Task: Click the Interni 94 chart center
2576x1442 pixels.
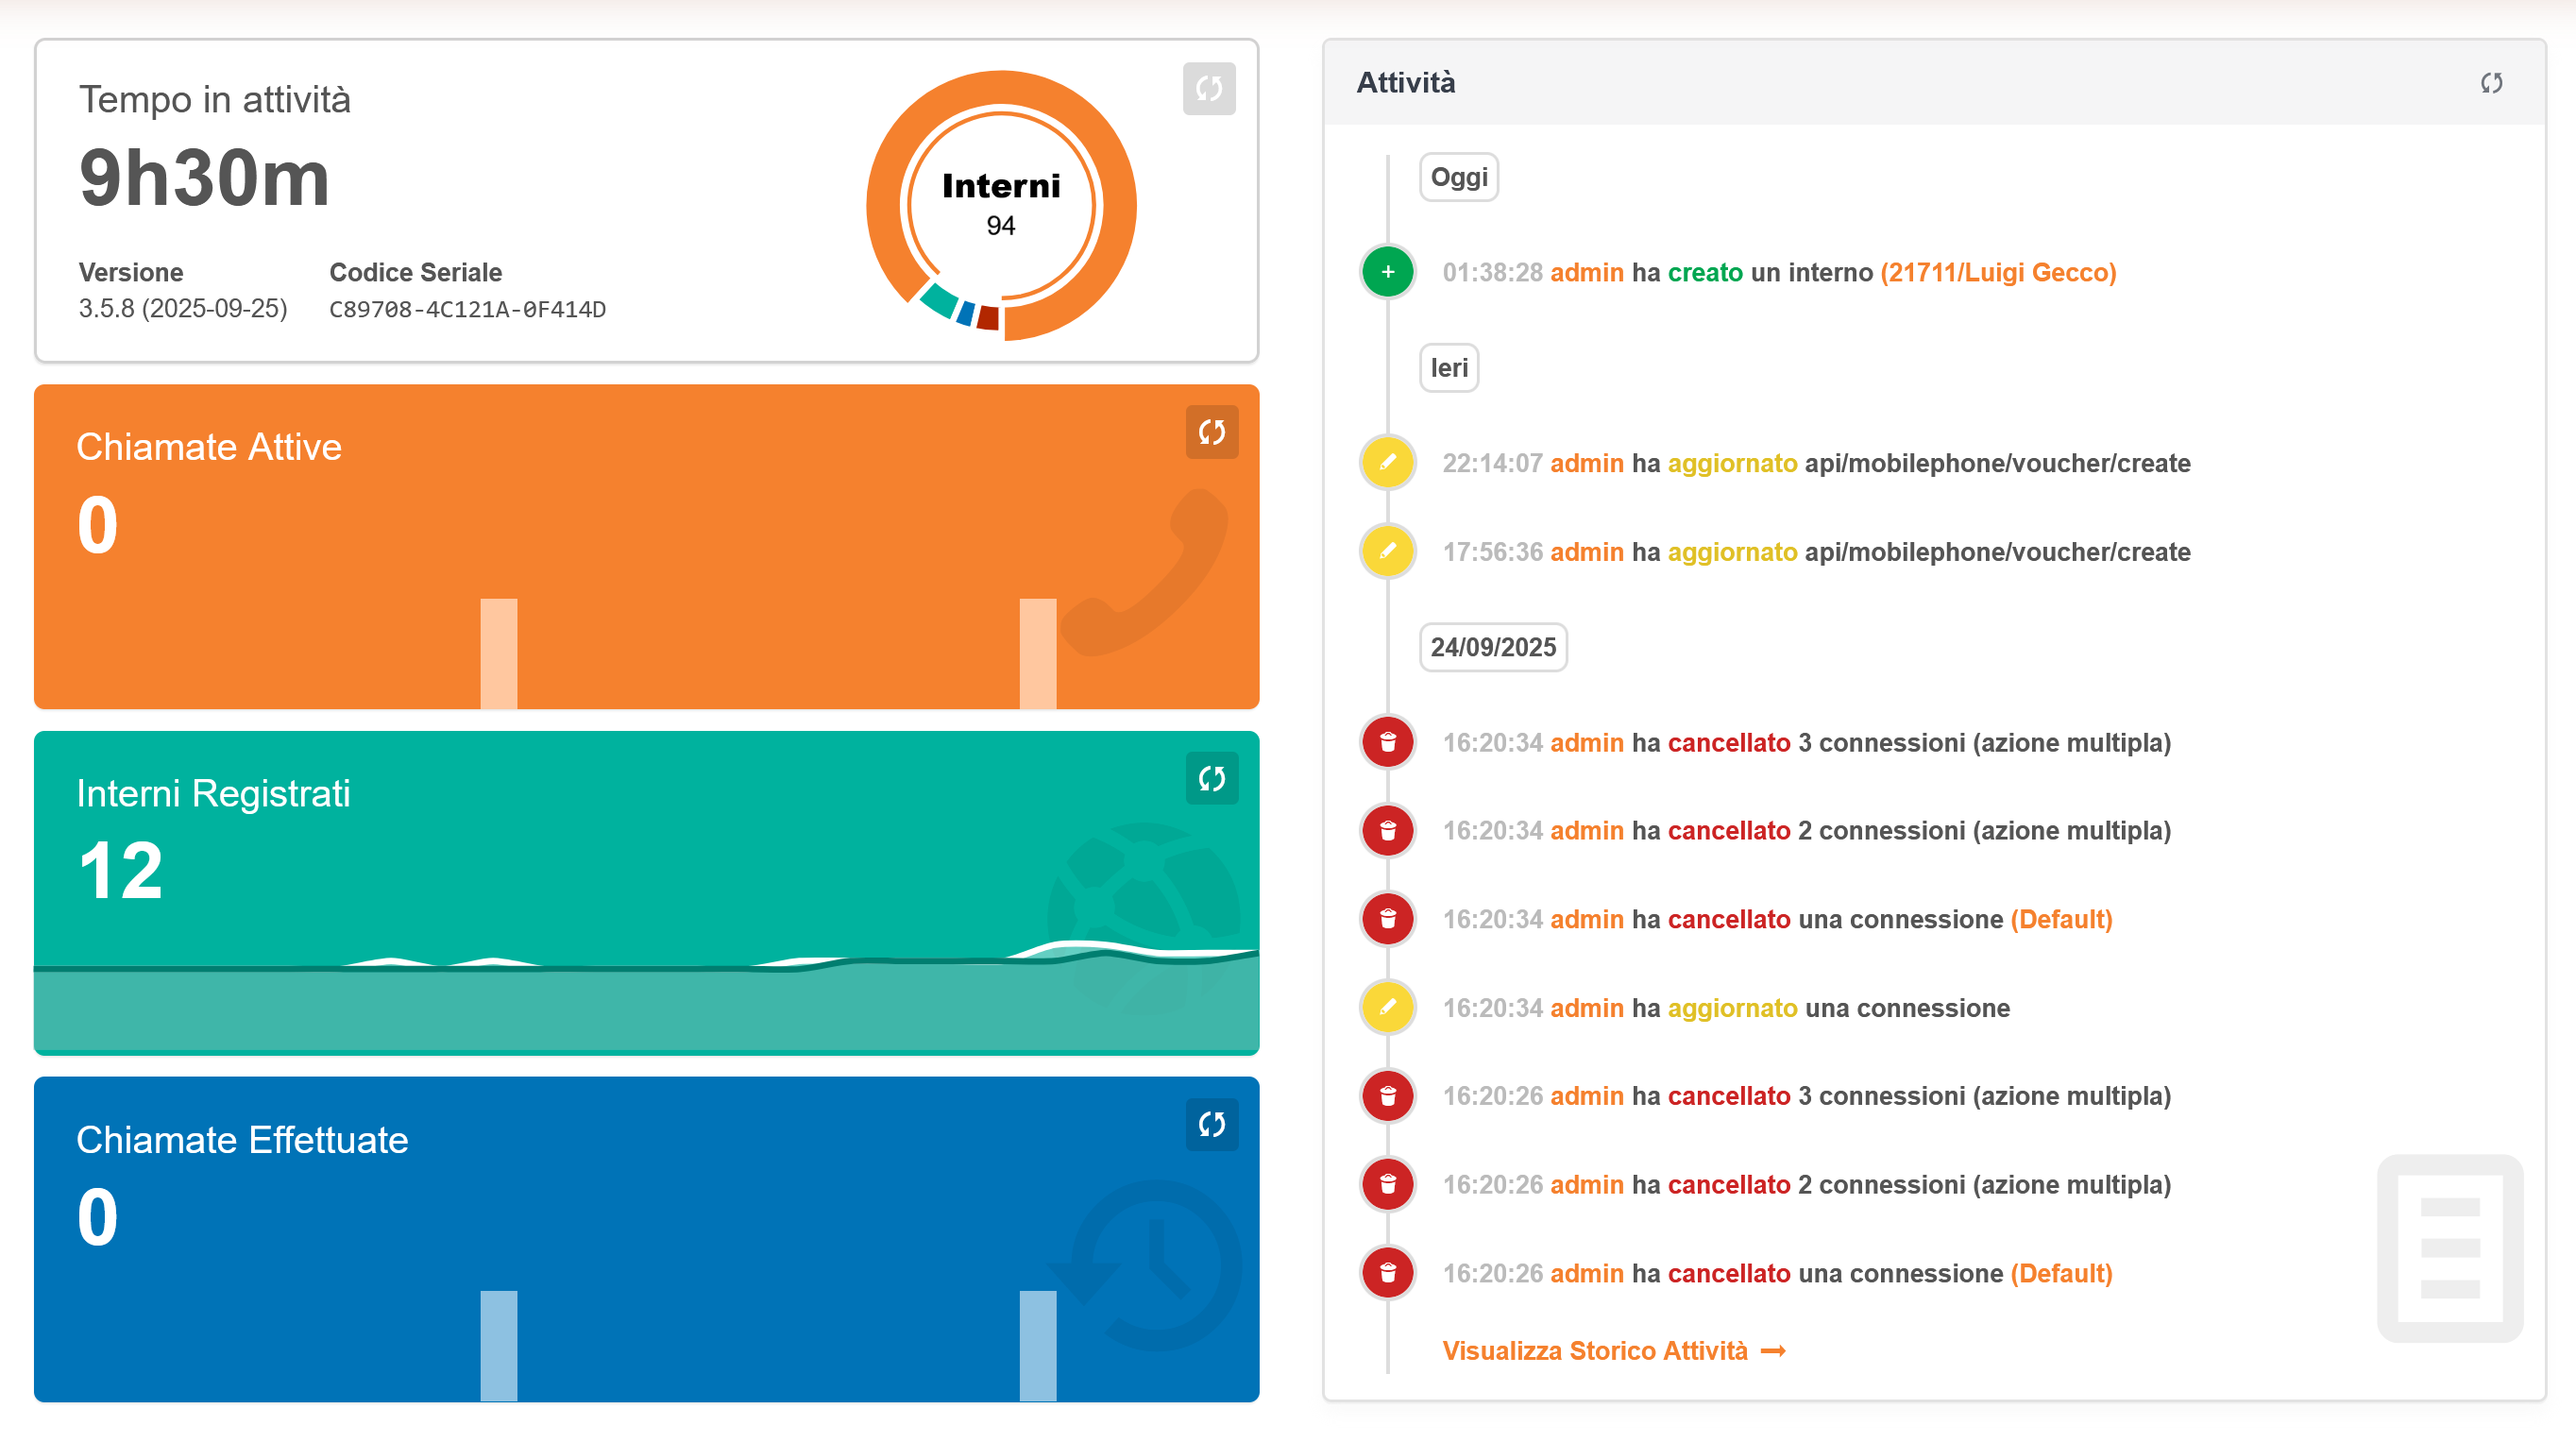Action: (x=1001, y=205)
